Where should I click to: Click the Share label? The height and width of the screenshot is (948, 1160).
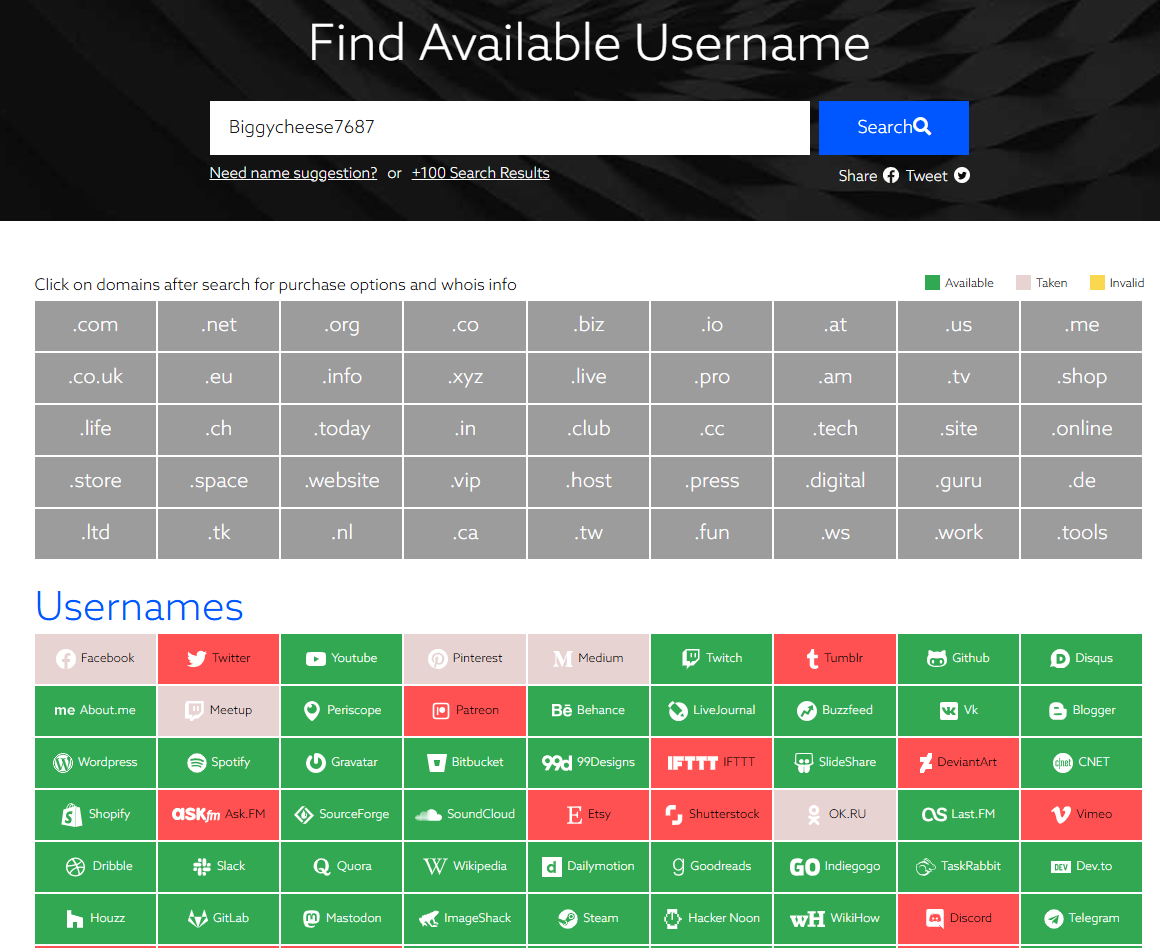point(857,176)
